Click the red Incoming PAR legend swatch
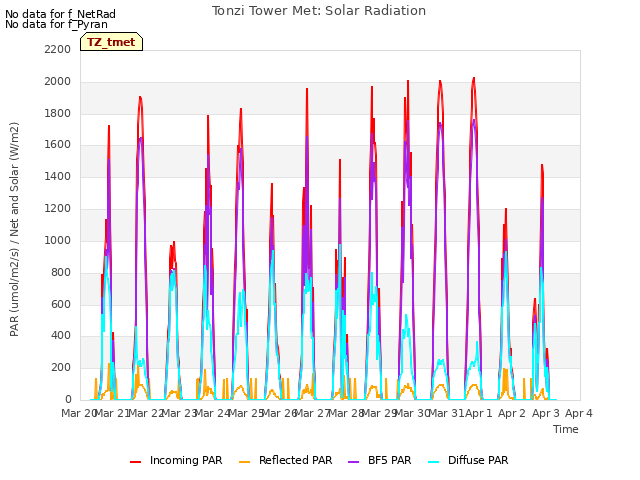 (x=136, y=462)
